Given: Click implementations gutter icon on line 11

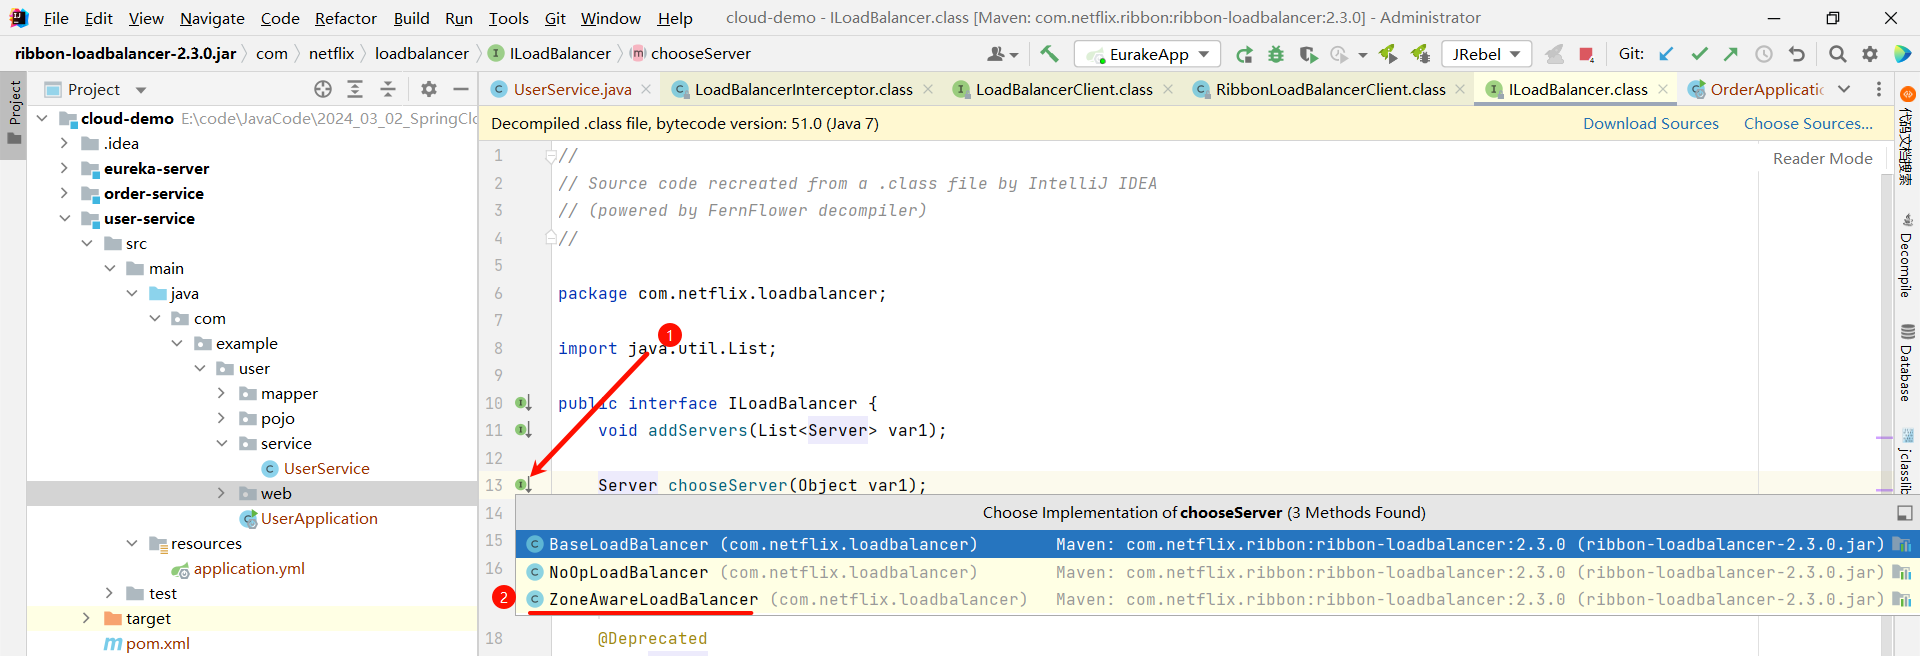Looking at the screenshot, I should 523,430.
